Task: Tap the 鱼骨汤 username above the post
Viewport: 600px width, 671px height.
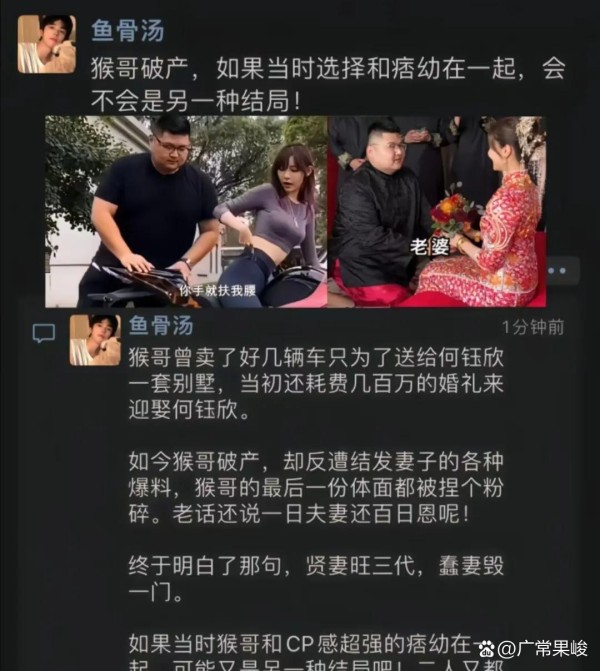Action: 128,30
